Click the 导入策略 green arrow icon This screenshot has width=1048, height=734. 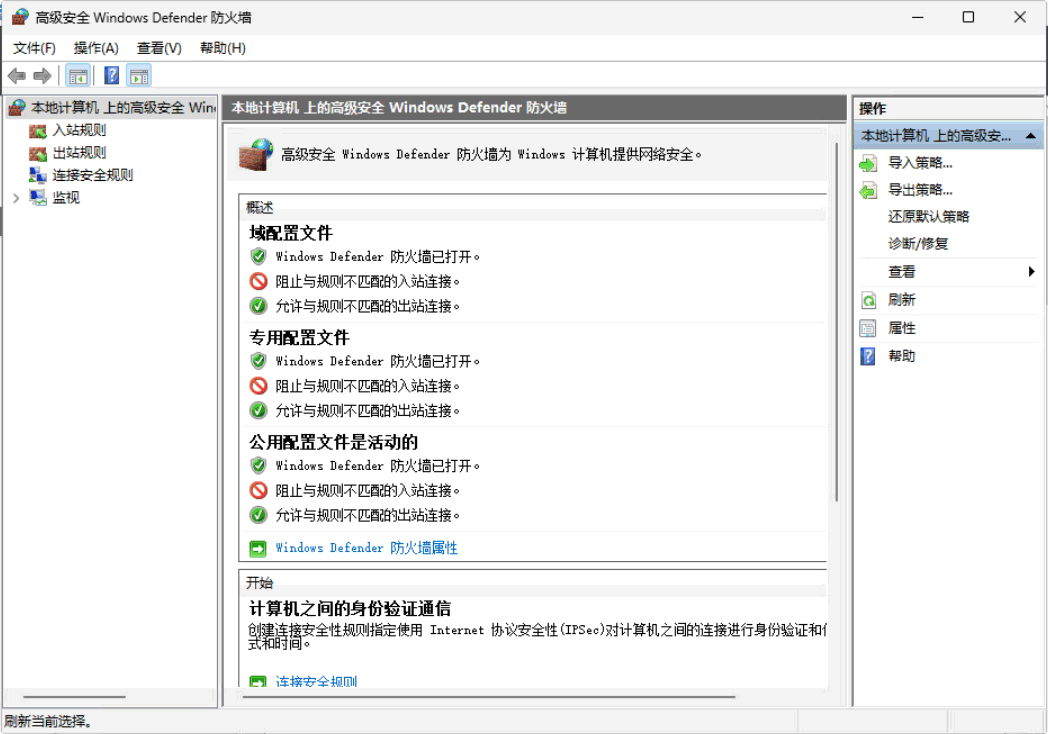[x=868, y=163]
